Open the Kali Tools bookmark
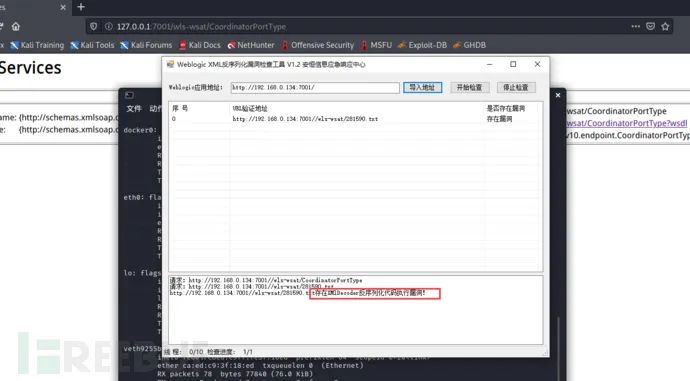Screen dimensions: 690x381 pos(92,45)
